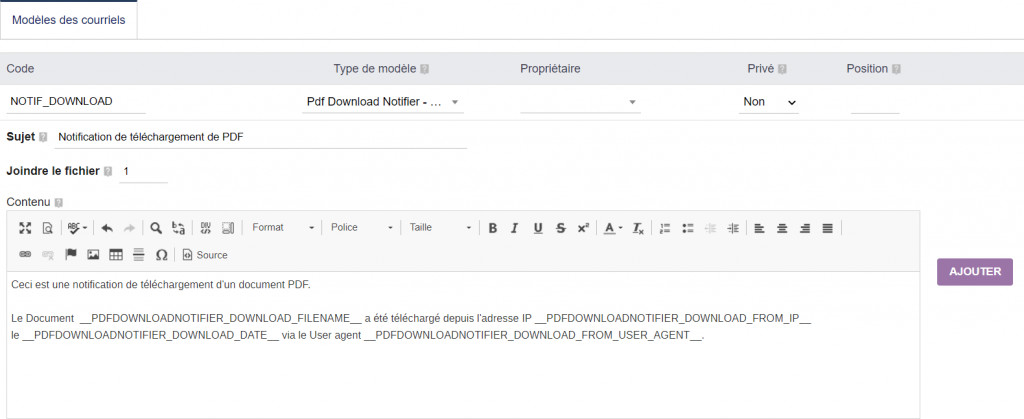Click the Position input field
Viewport: 1024px width, 419px height.
tap(875, 102)
